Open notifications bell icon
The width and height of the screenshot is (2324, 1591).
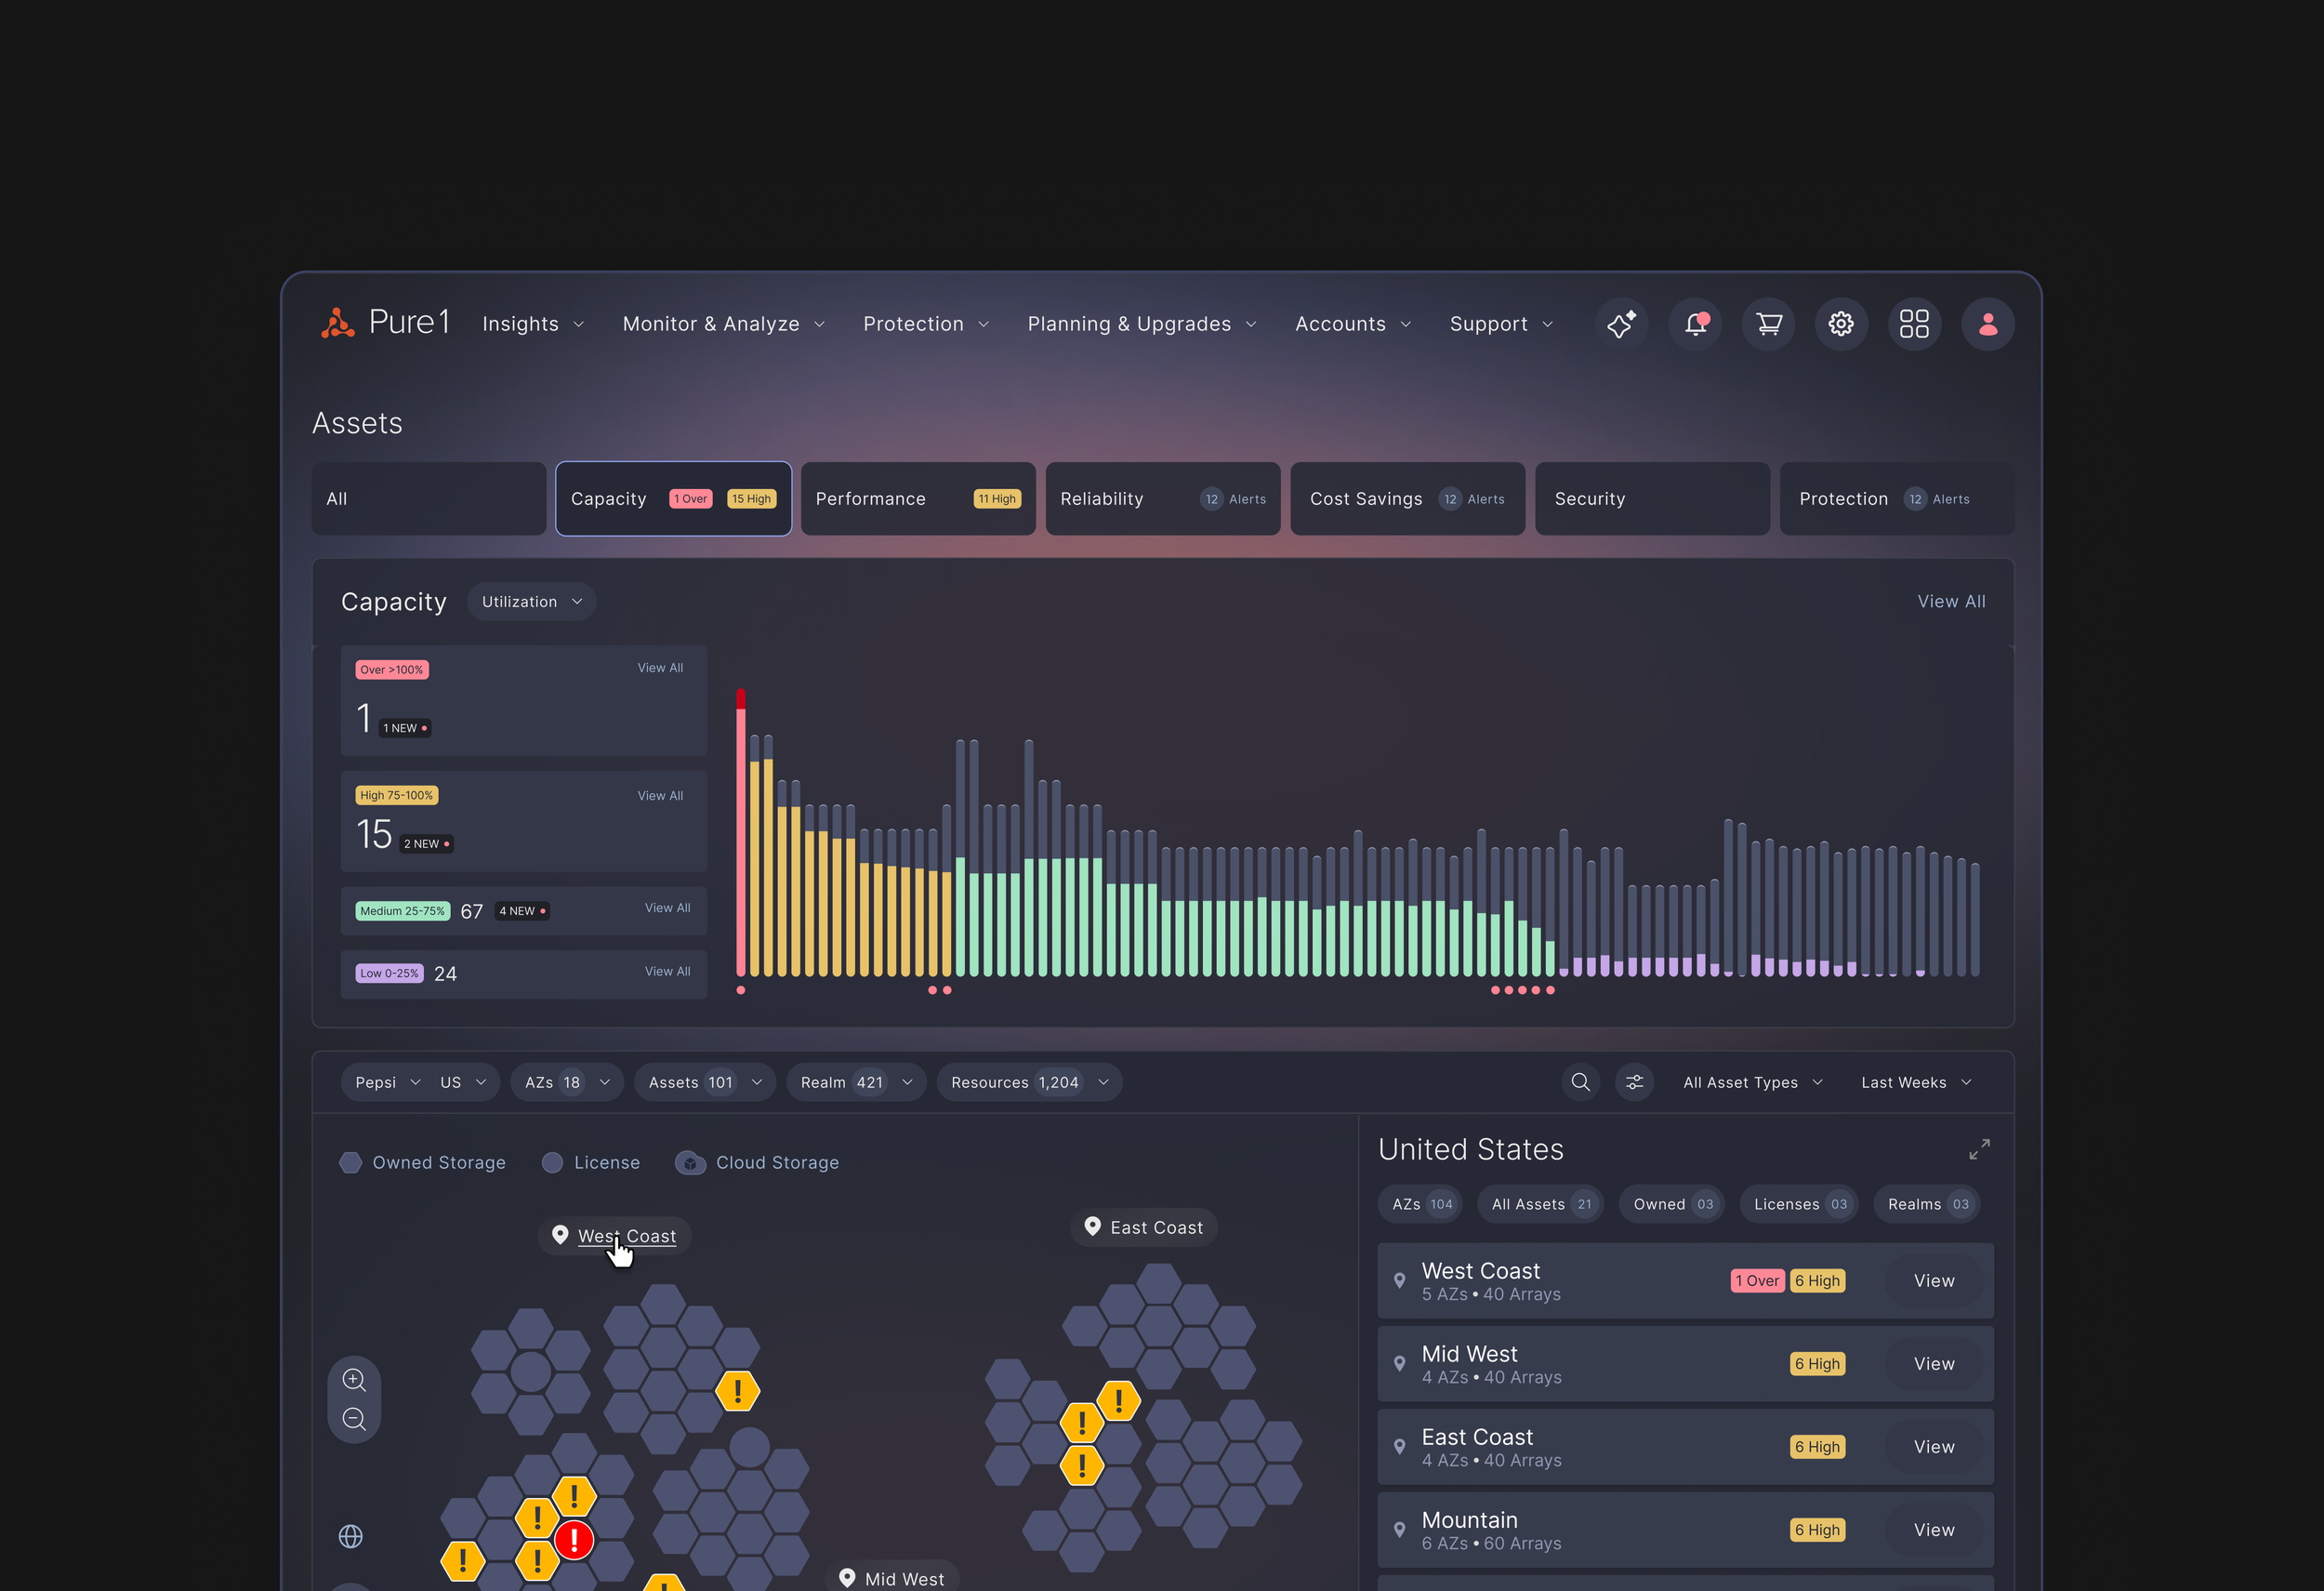(1695, 324)
